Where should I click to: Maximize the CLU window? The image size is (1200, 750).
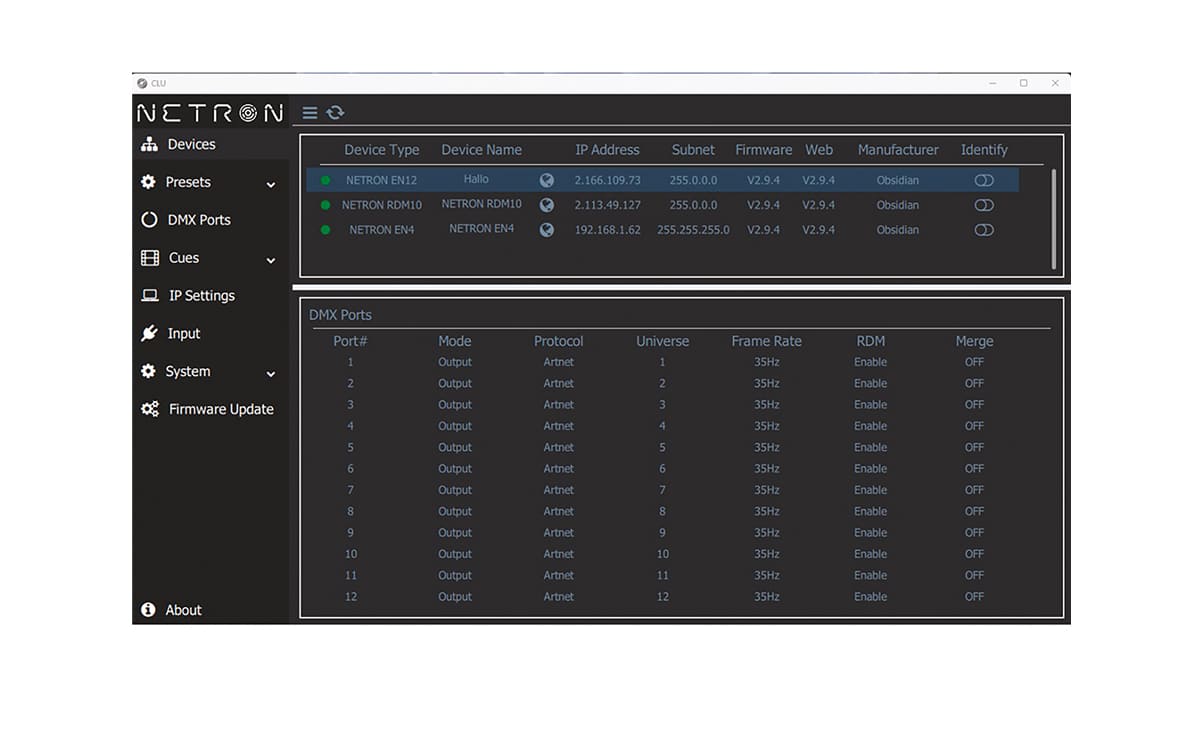1023,83
